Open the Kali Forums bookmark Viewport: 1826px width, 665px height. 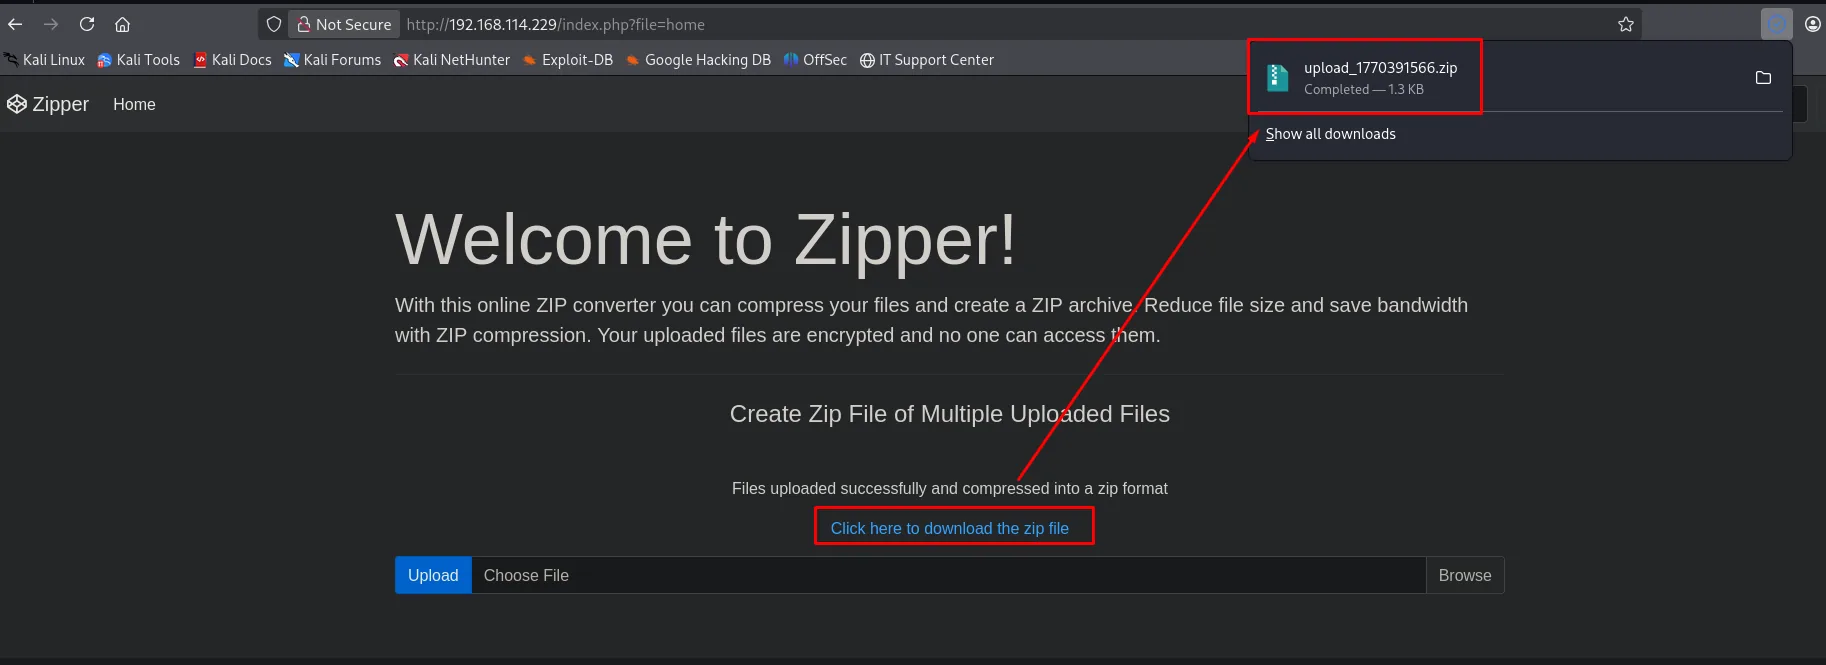333,60
